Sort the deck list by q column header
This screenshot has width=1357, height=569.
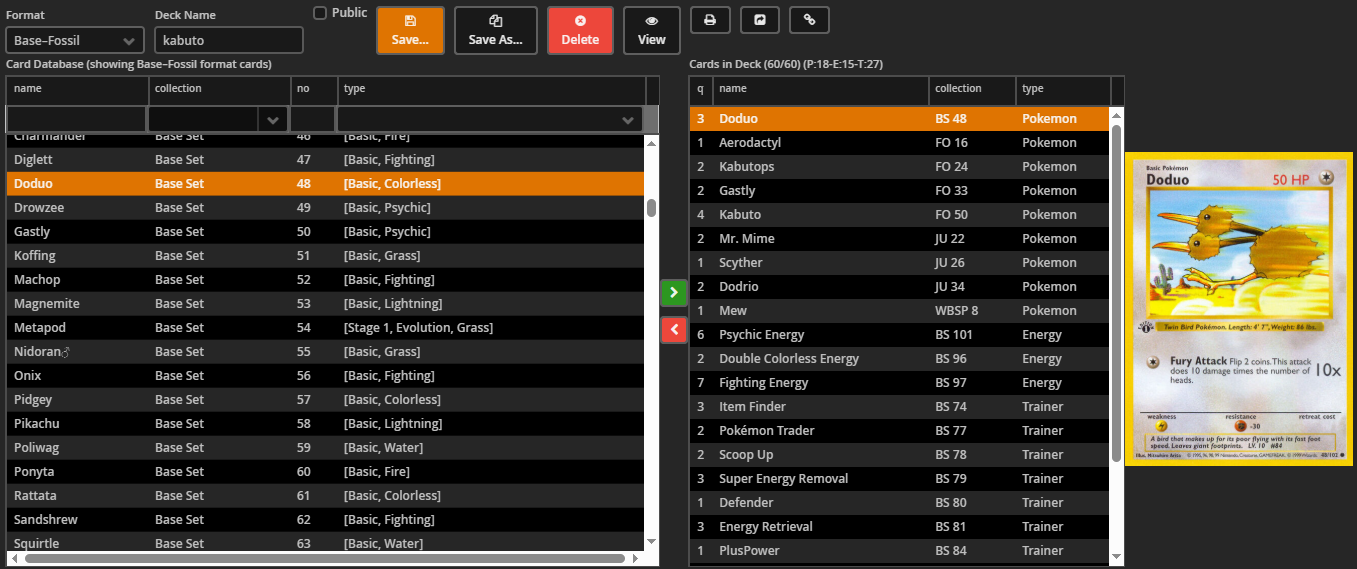(x=700, y=89)
